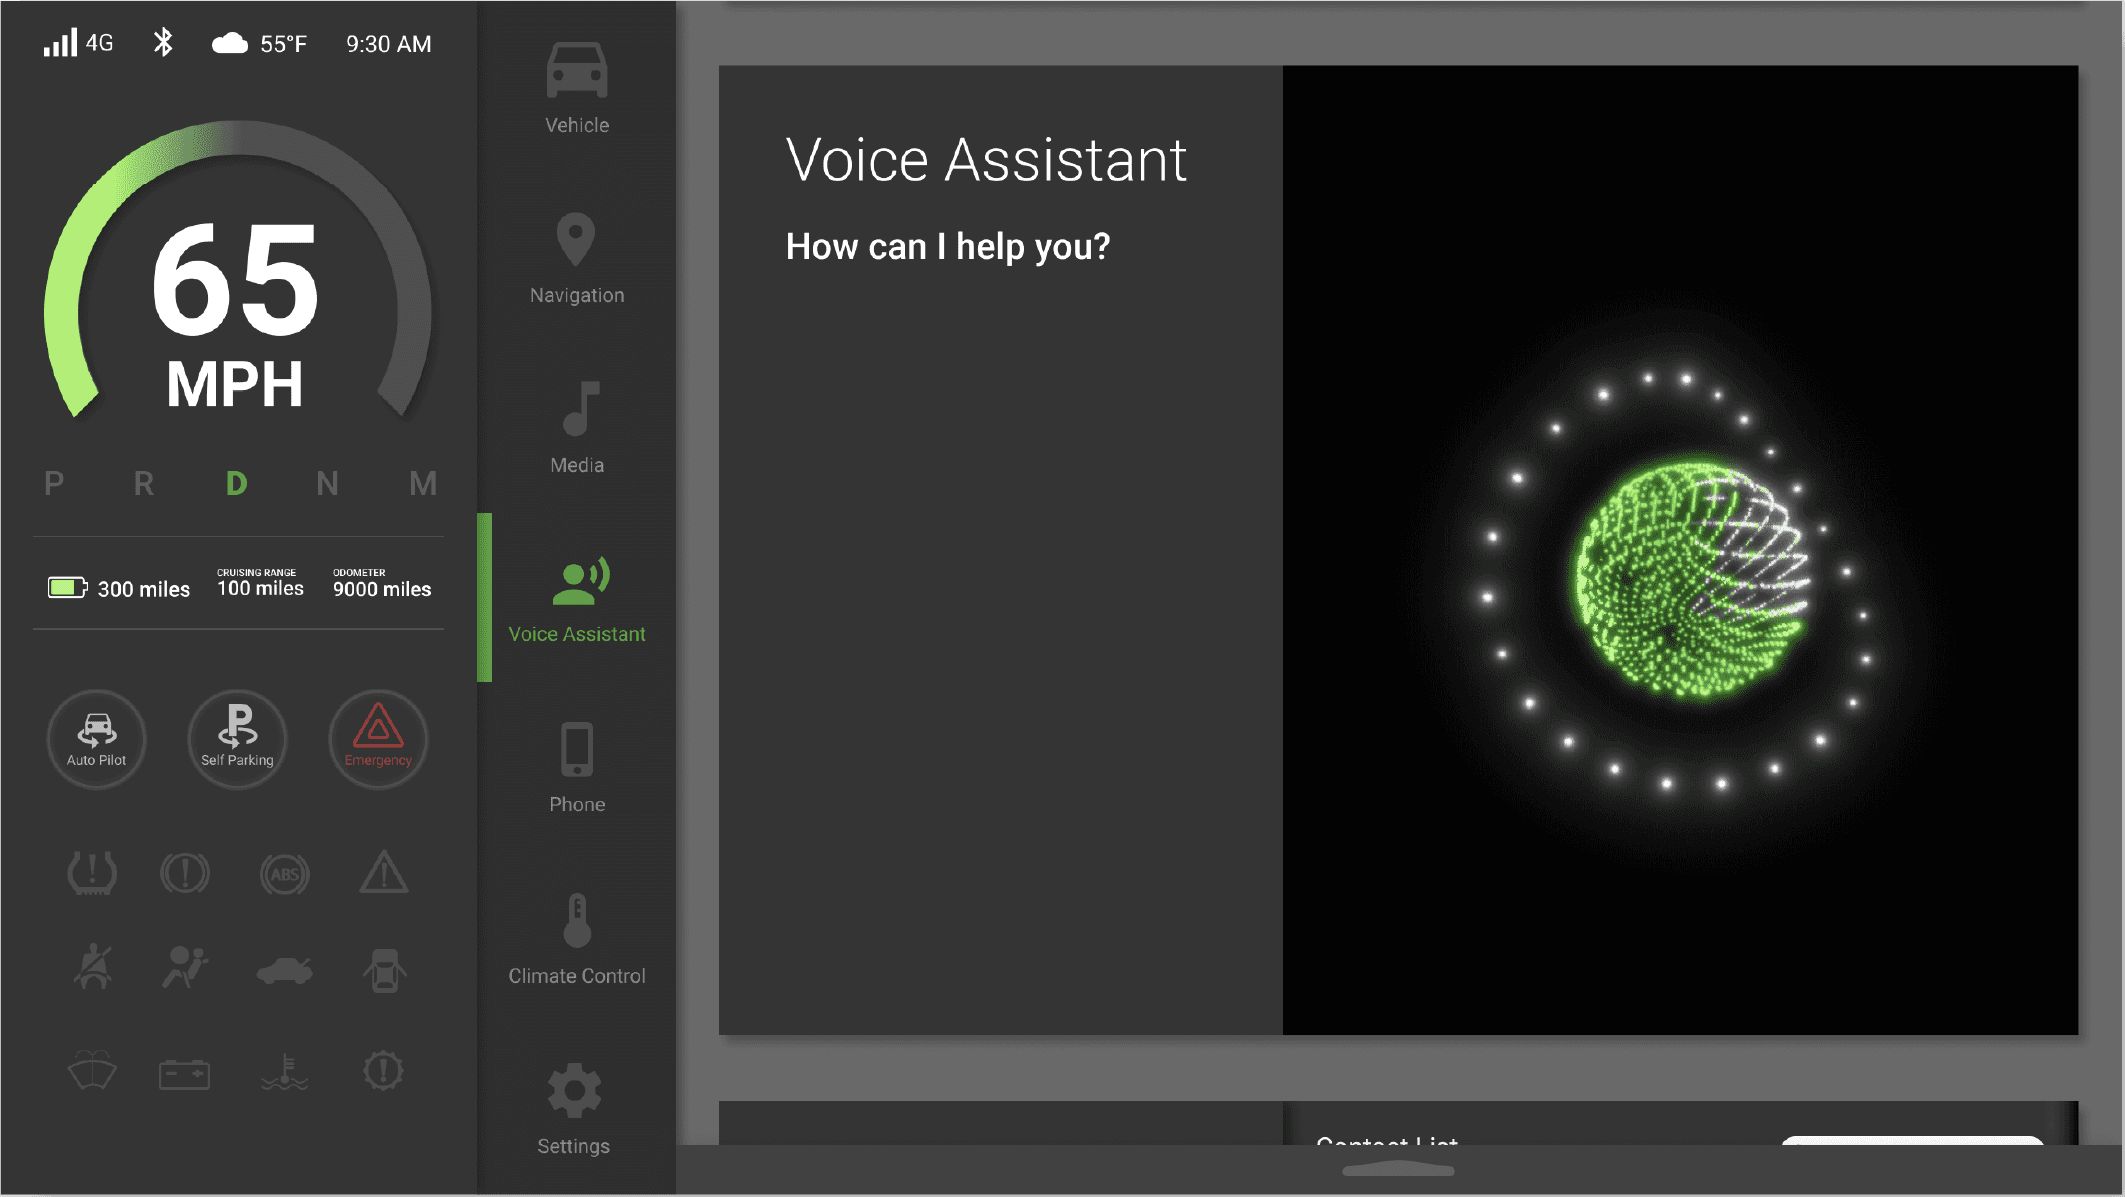Activate the Emergency hazard button
The width and height of the screenshot is (2125, 1197).
378,739
